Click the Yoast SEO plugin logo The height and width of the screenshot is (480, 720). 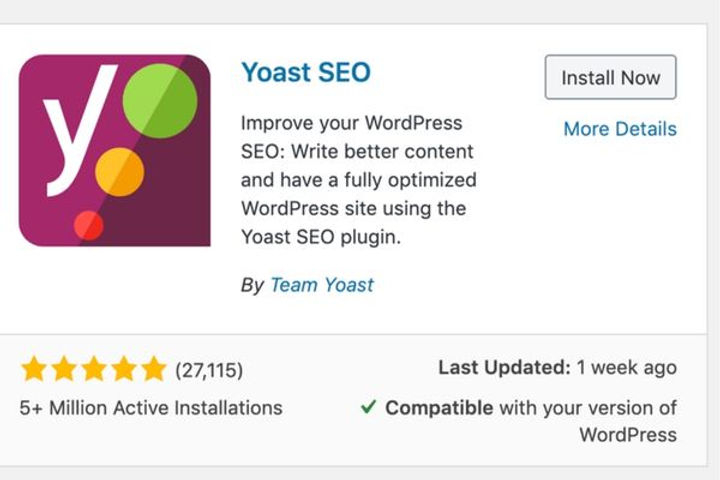pos(115,151)
